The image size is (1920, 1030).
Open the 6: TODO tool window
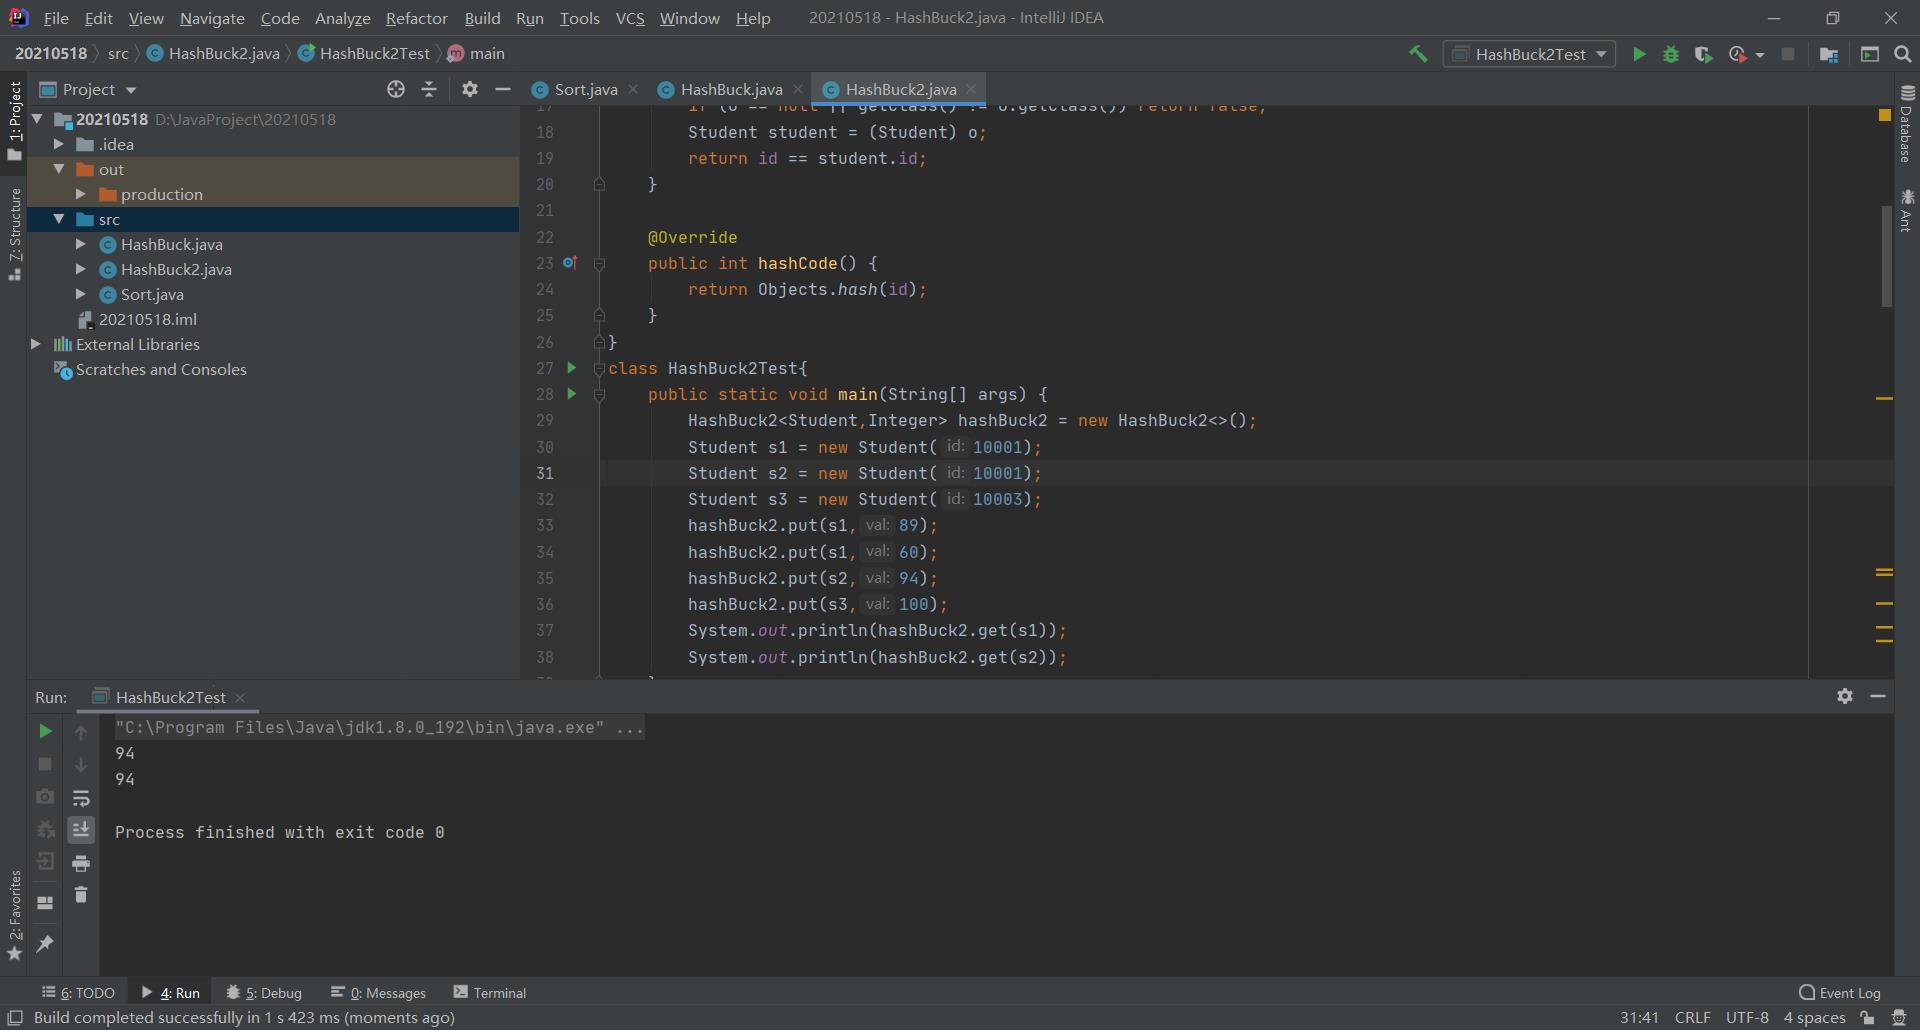[x=78, y=992]
